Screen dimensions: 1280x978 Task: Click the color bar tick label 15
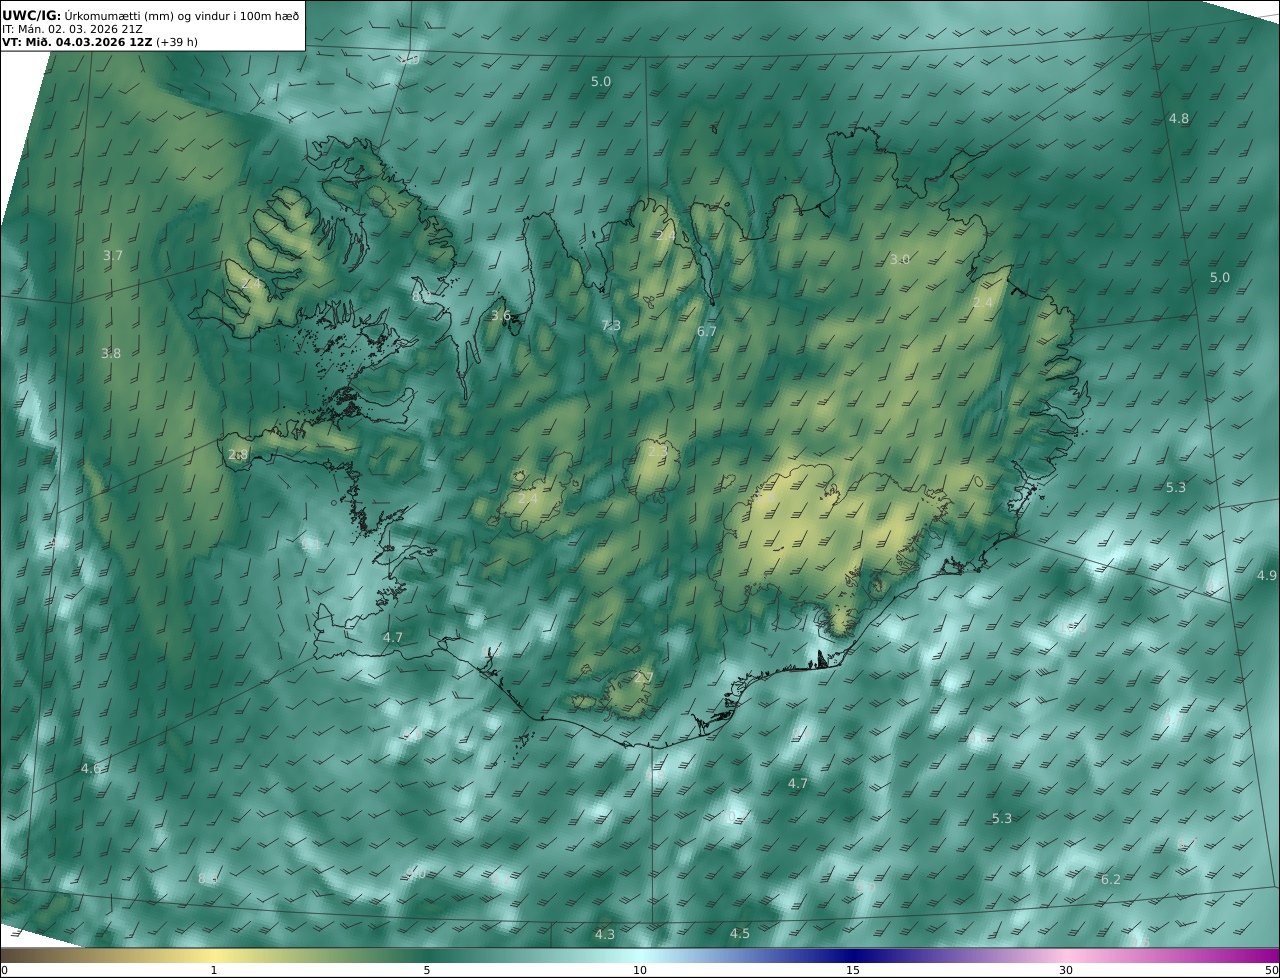click(x=853, y=970)
